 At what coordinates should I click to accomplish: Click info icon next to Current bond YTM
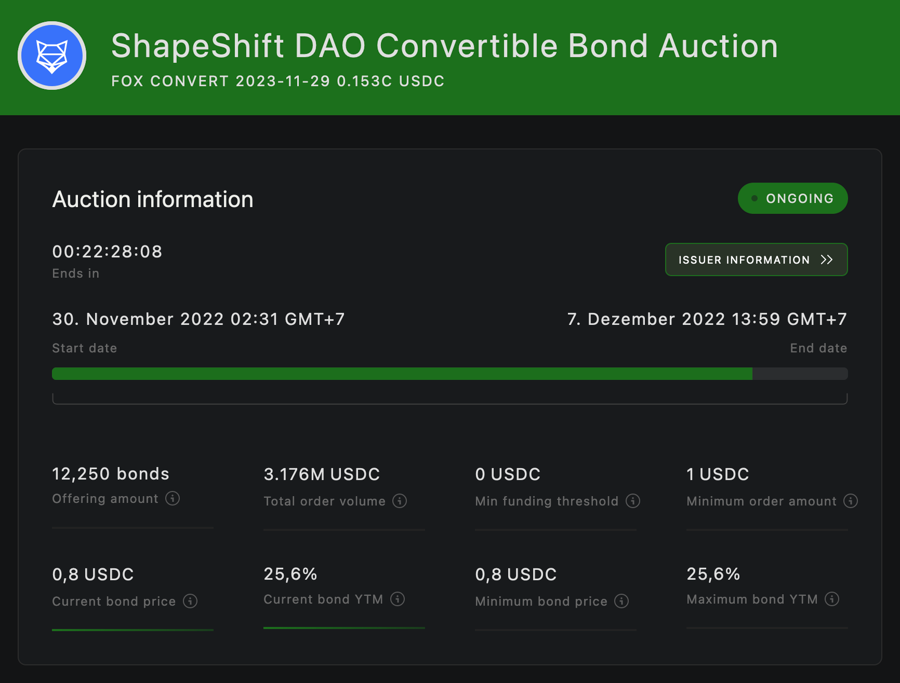point(398,599)
